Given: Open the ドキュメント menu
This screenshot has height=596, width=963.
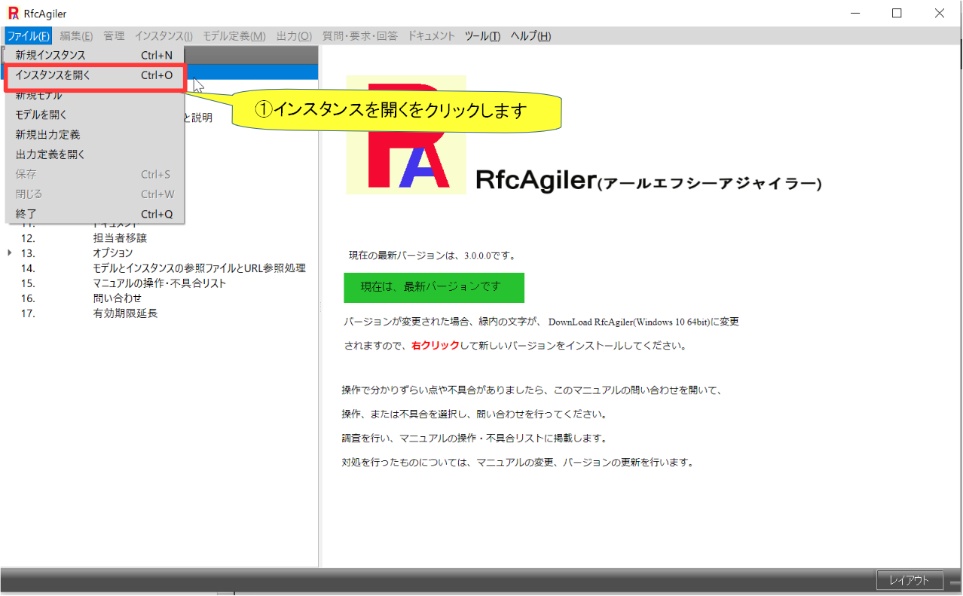Looking at the screenshot, I should 431,36.
